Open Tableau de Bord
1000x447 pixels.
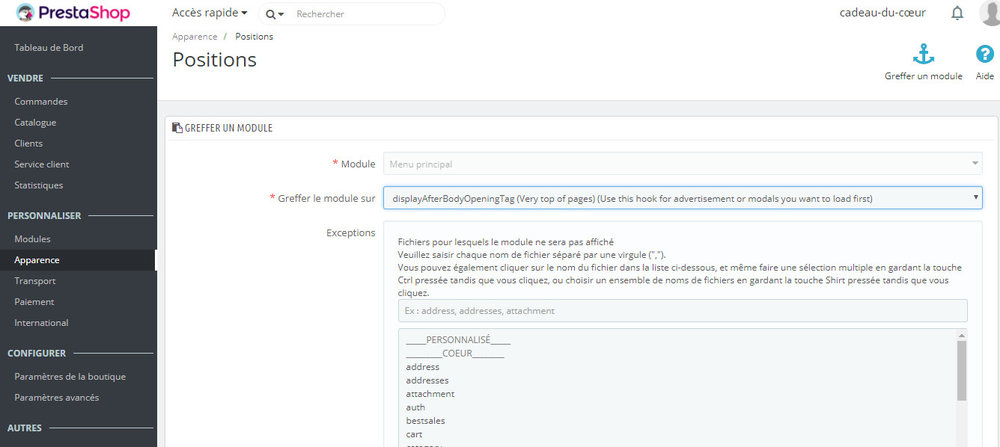click(x=48, y=48)
